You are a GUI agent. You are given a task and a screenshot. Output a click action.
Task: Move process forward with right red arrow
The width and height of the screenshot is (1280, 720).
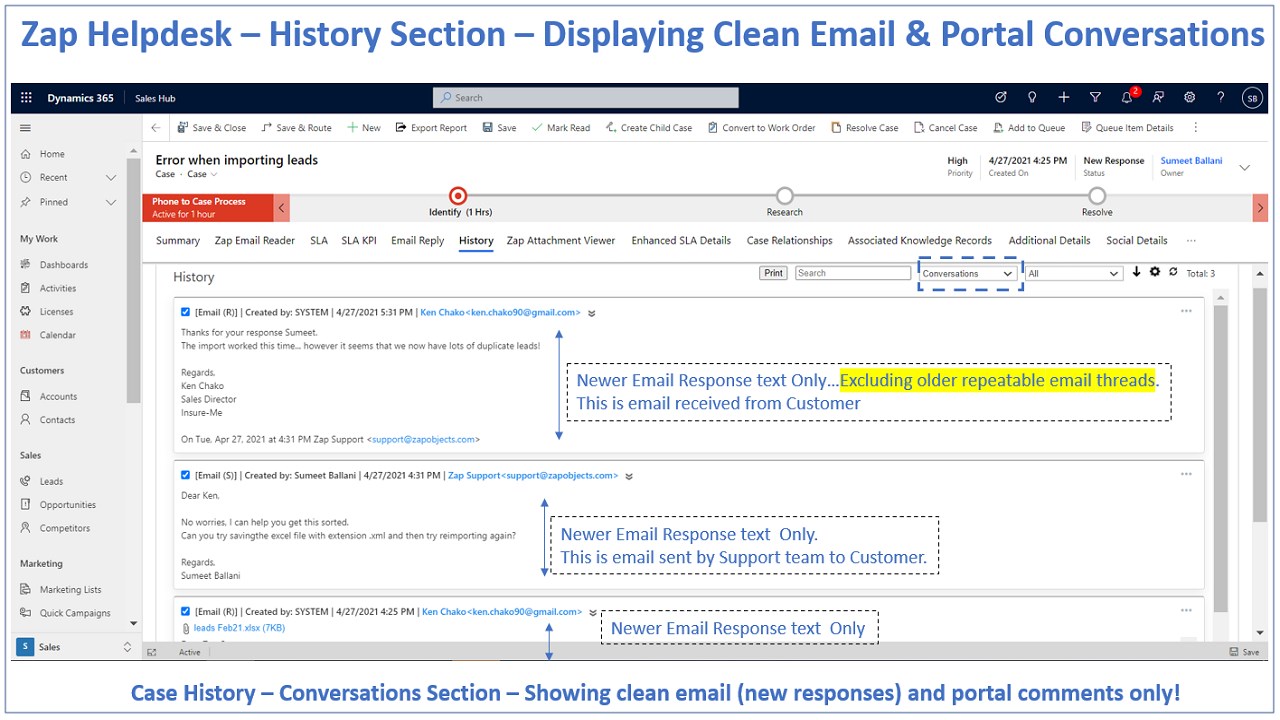tap(1260, 207)
